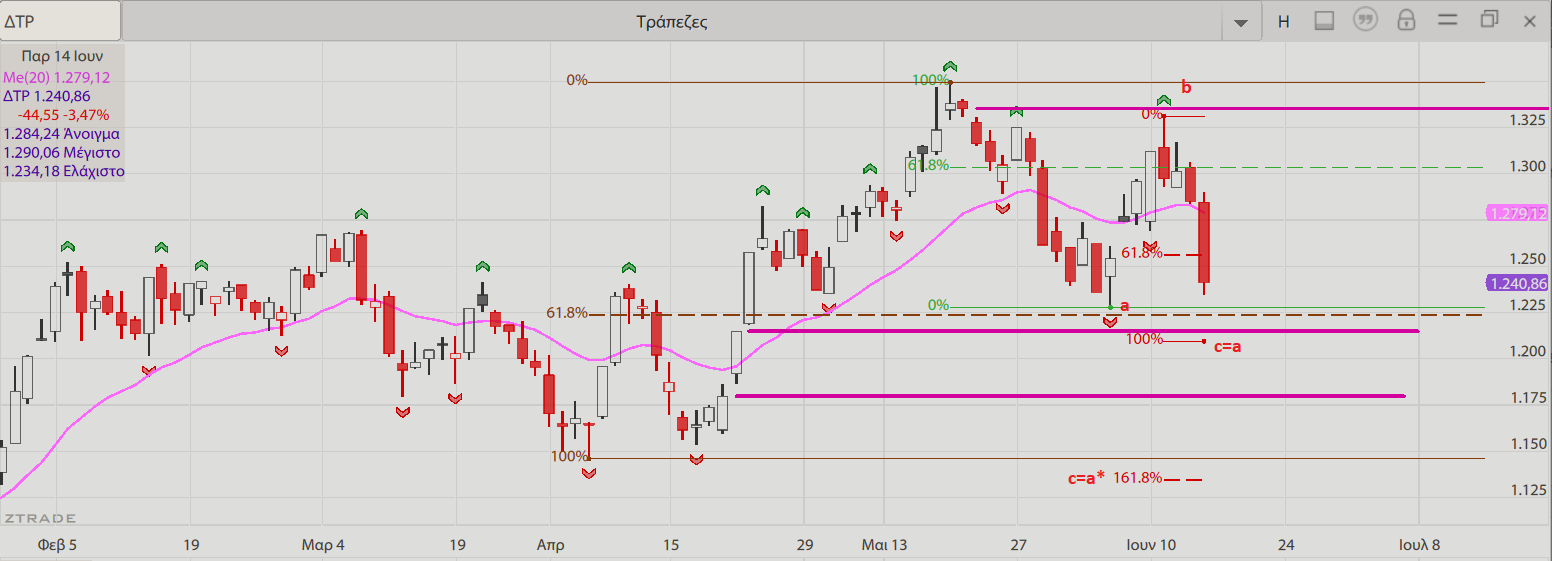The width and height of the screenshot is (1552, 561).
Task: Select the Με(20) 1.279,12 moving average legend
Action: tap(57, 77)
